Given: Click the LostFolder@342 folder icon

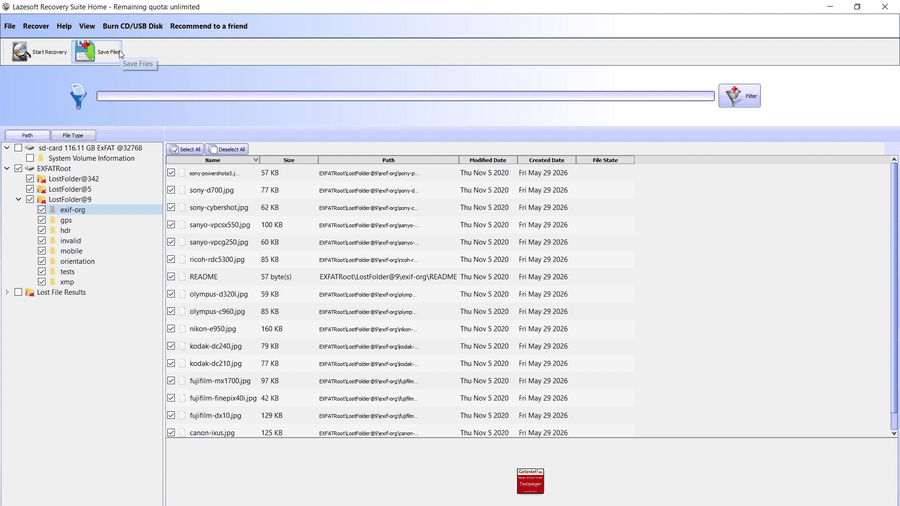Looking at the screenshot, I should [41, 179].
